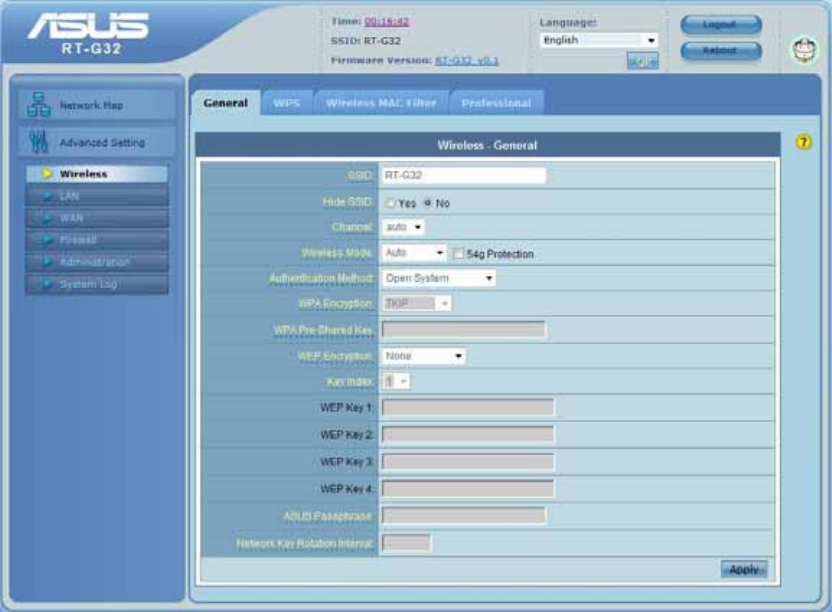This screenshot has width=832, height=612.
Task: Click the ASUS mascot face icon
Action: pyautogui.click(x=805, y=50)
